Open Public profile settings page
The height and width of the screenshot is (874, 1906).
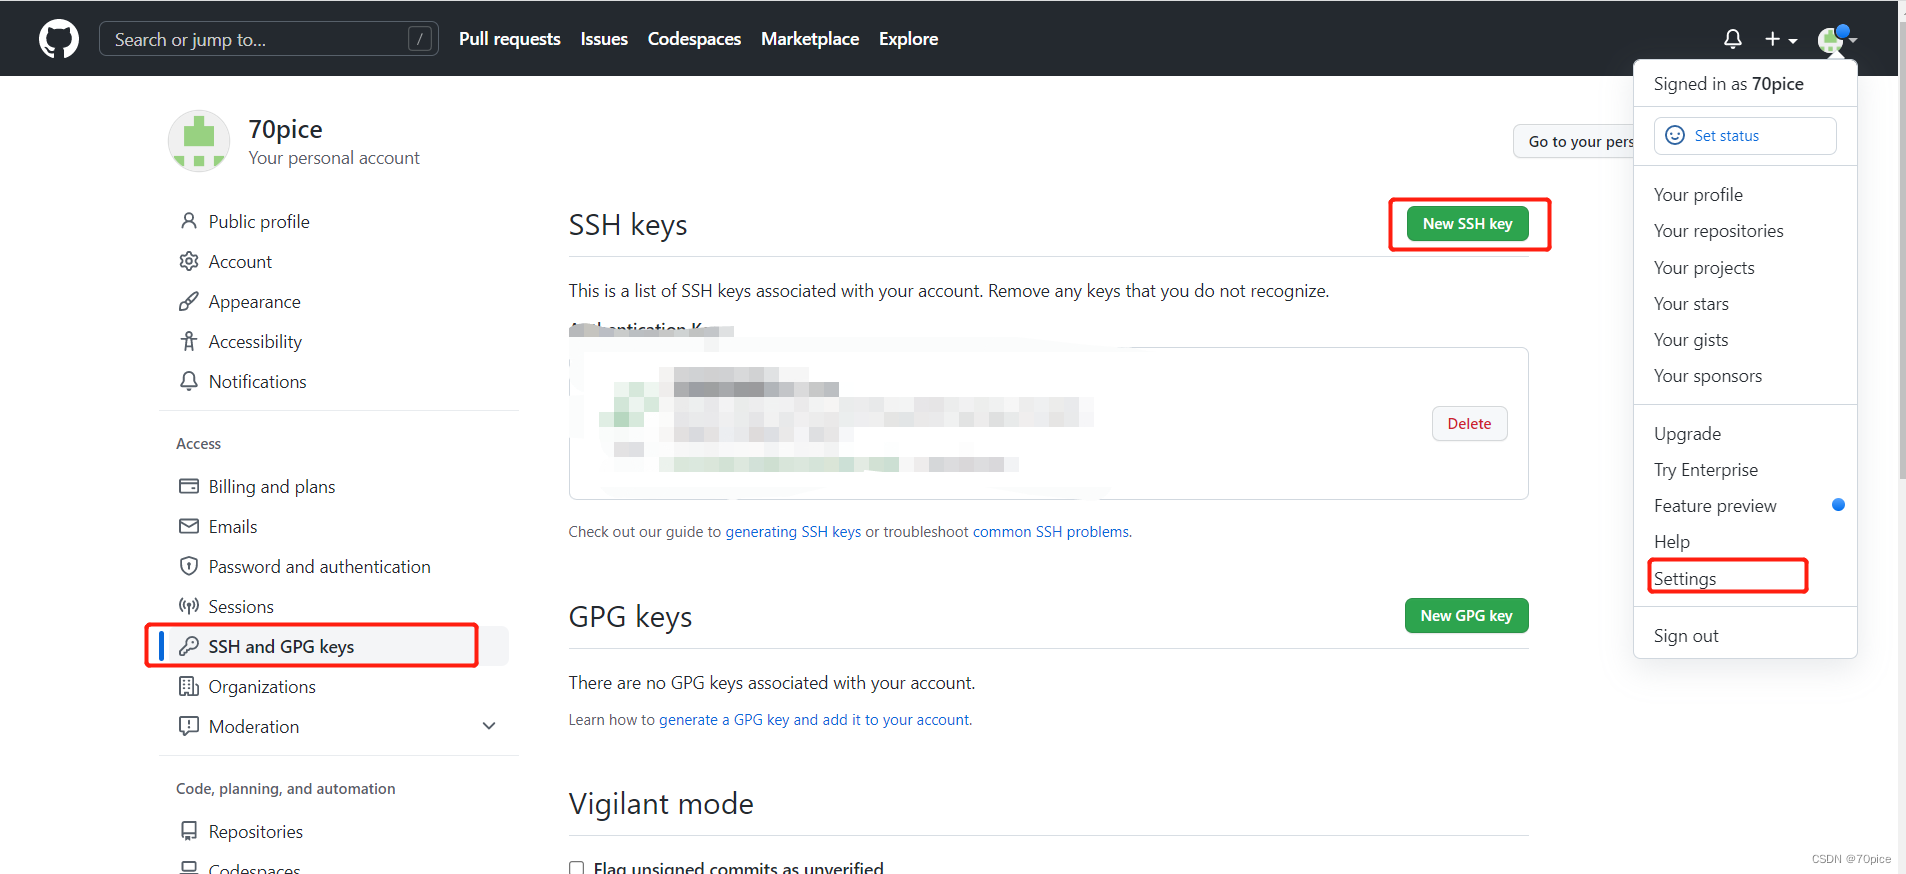pyautogui.click(x=259, y=221)
